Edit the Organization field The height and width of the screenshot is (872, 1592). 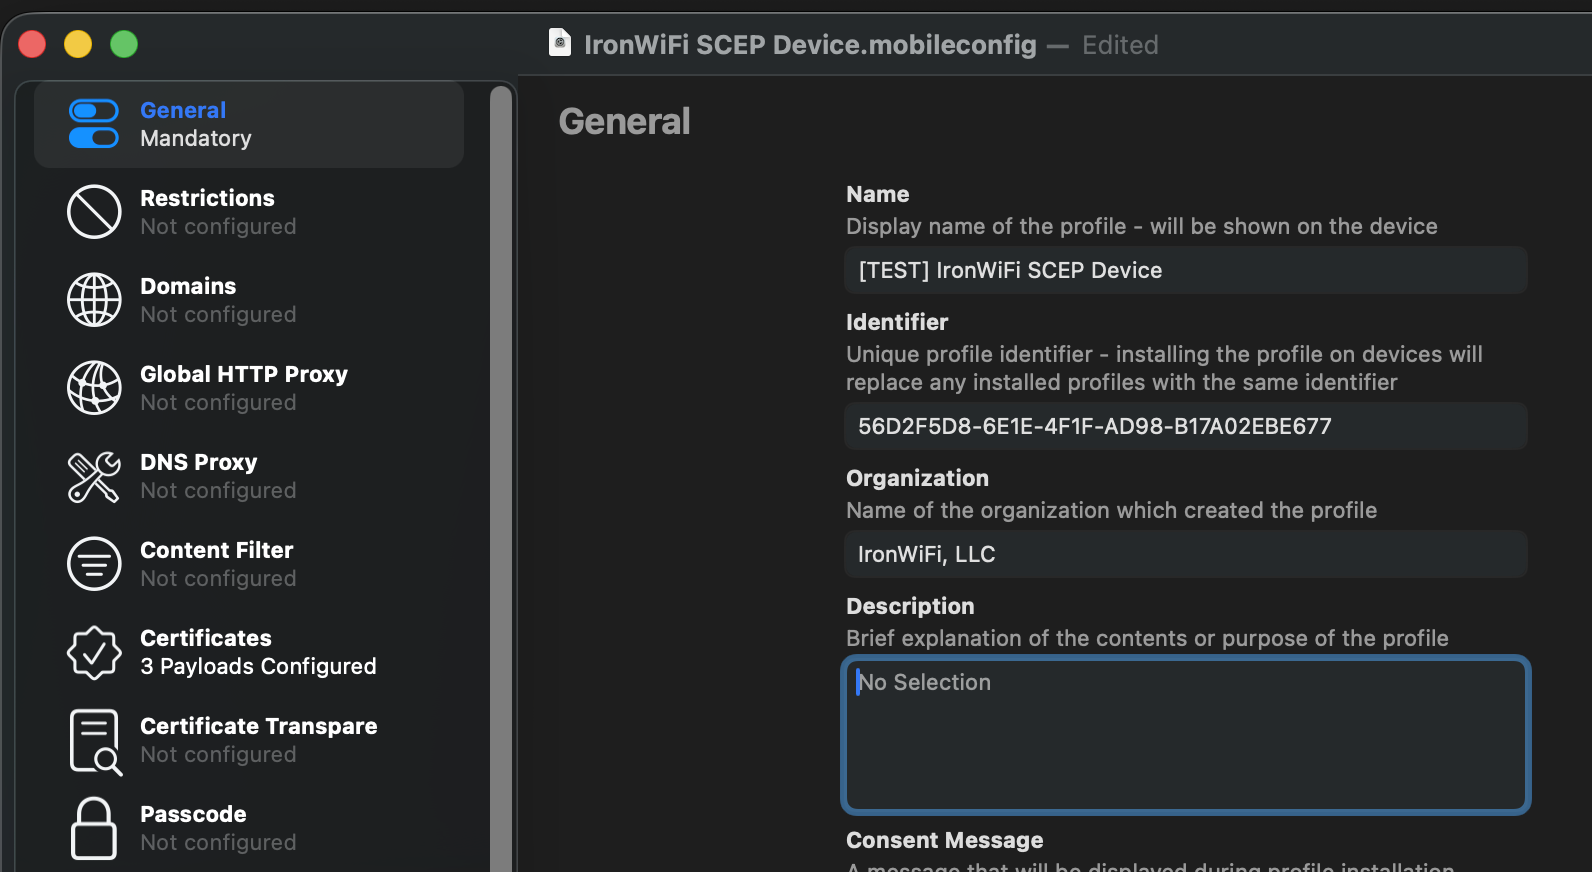pos(1185,554)
